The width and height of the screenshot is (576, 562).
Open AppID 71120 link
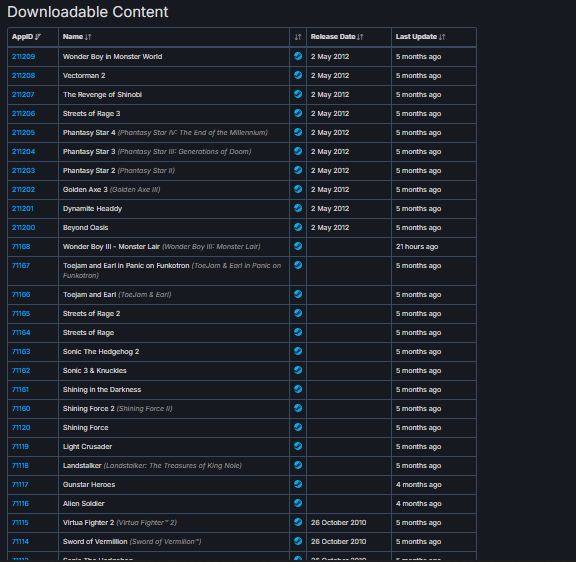coord(21,428)
